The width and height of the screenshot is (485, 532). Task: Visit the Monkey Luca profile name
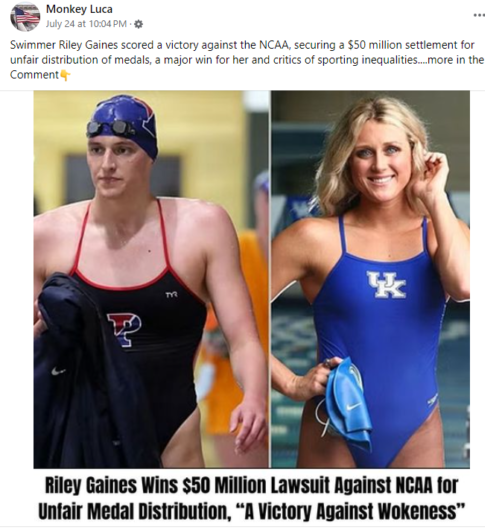tap(79, 9)
